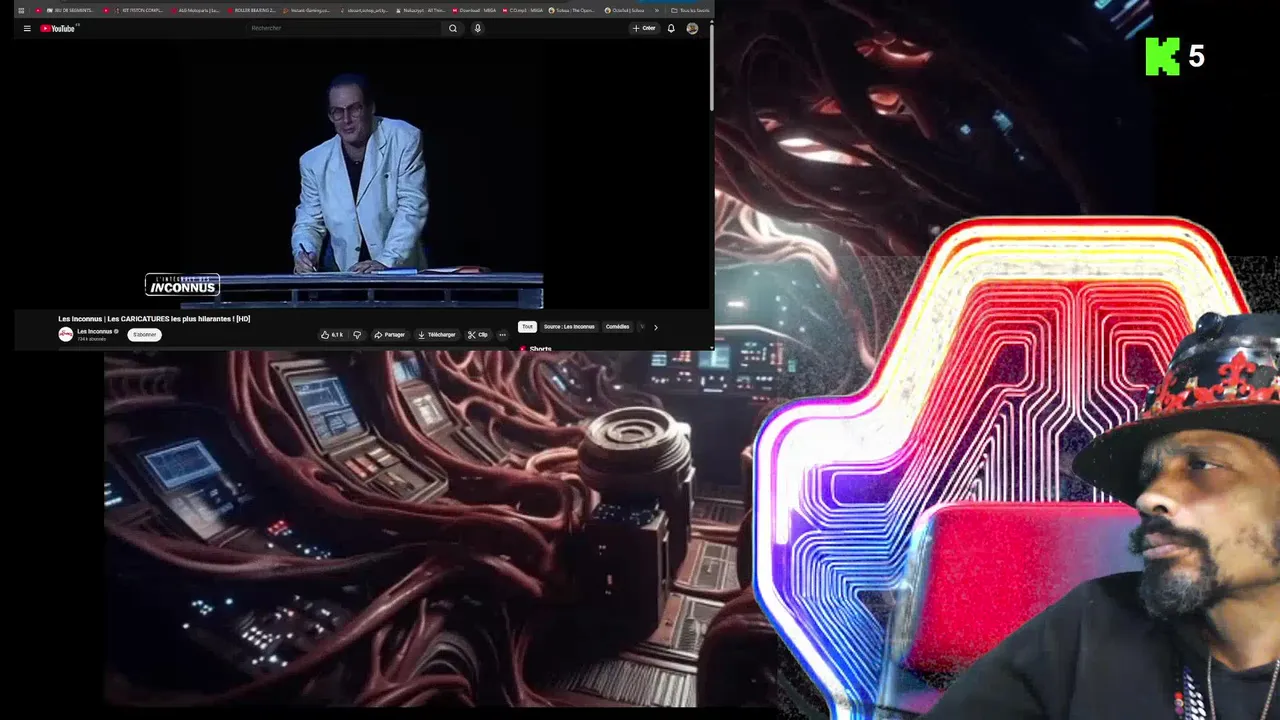The width and height of the screenshot is (1280, 720).
Task: Open the JEU DE SEGMENTS bookmark
Action: 70,10
